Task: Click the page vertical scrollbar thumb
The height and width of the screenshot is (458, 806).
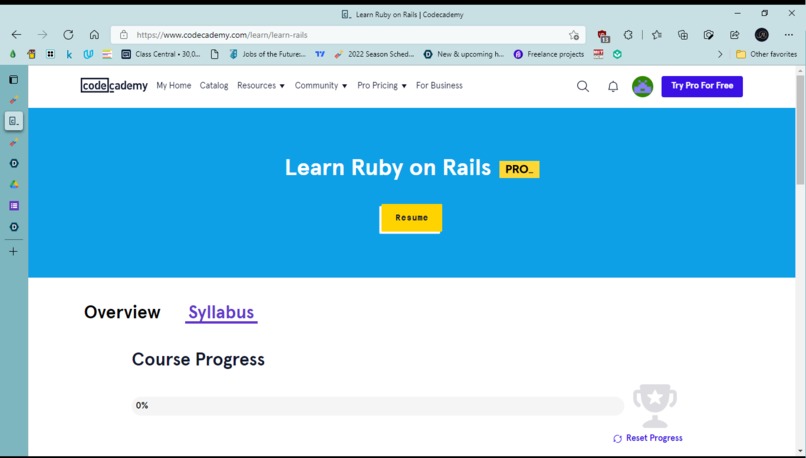Action: (800, 129)
